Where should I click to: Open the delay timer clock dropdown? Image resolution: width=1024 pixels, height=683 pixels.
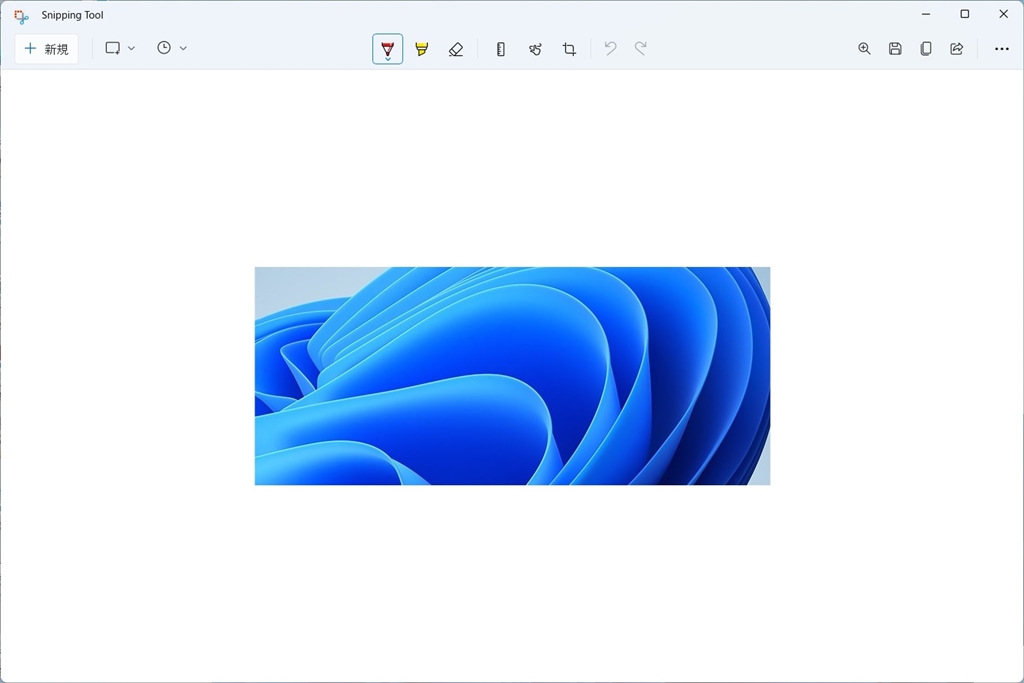[172, 48]
